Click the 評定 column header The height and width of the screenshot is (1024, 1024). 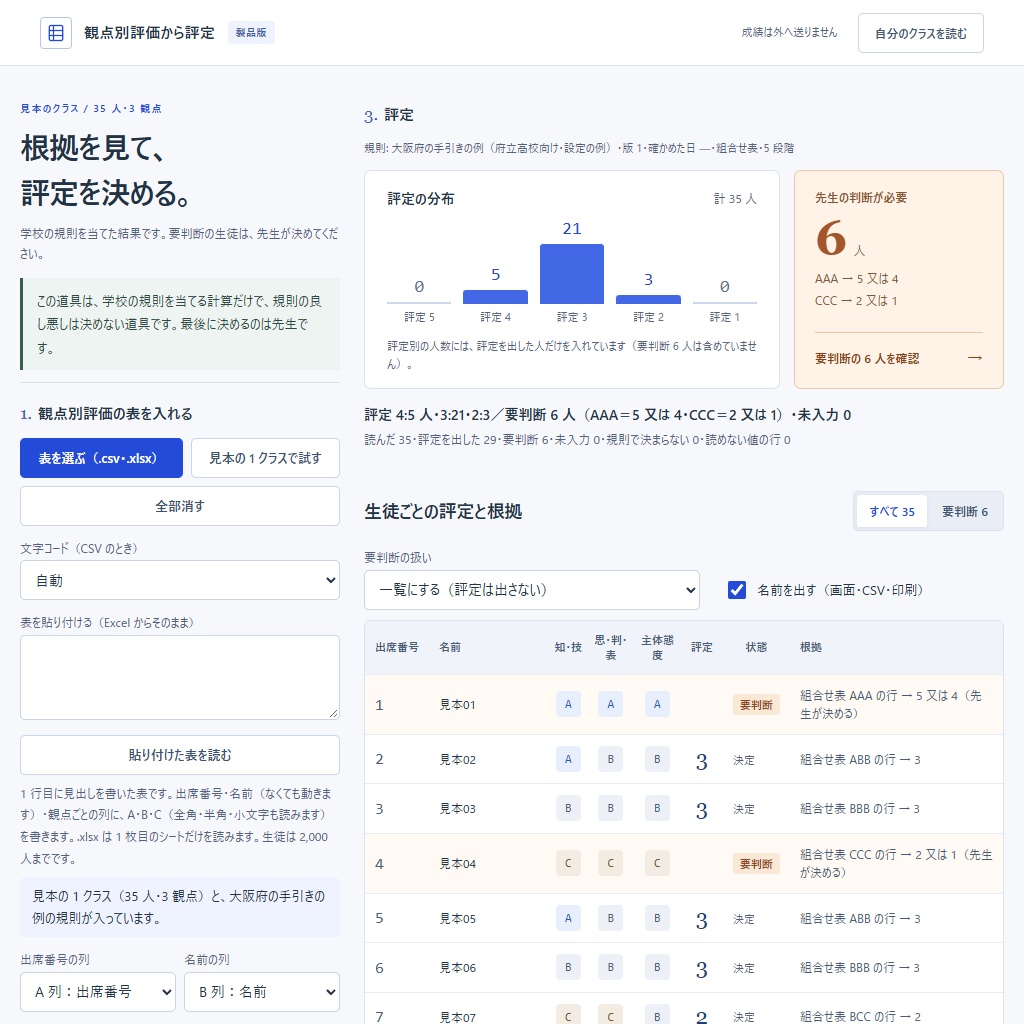click(701, 647)
